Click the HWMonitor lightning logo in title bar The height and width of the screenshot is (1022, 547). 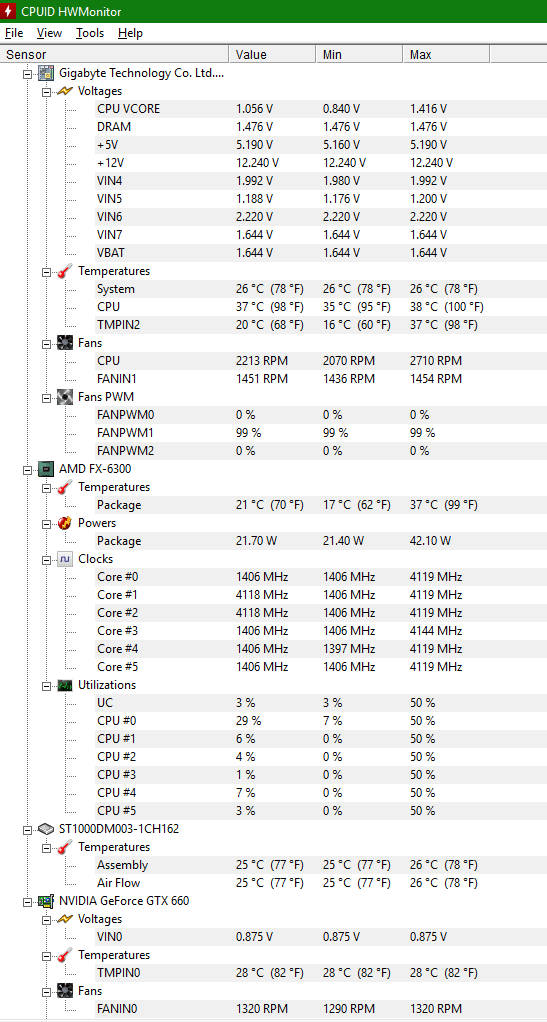(9, 12)
